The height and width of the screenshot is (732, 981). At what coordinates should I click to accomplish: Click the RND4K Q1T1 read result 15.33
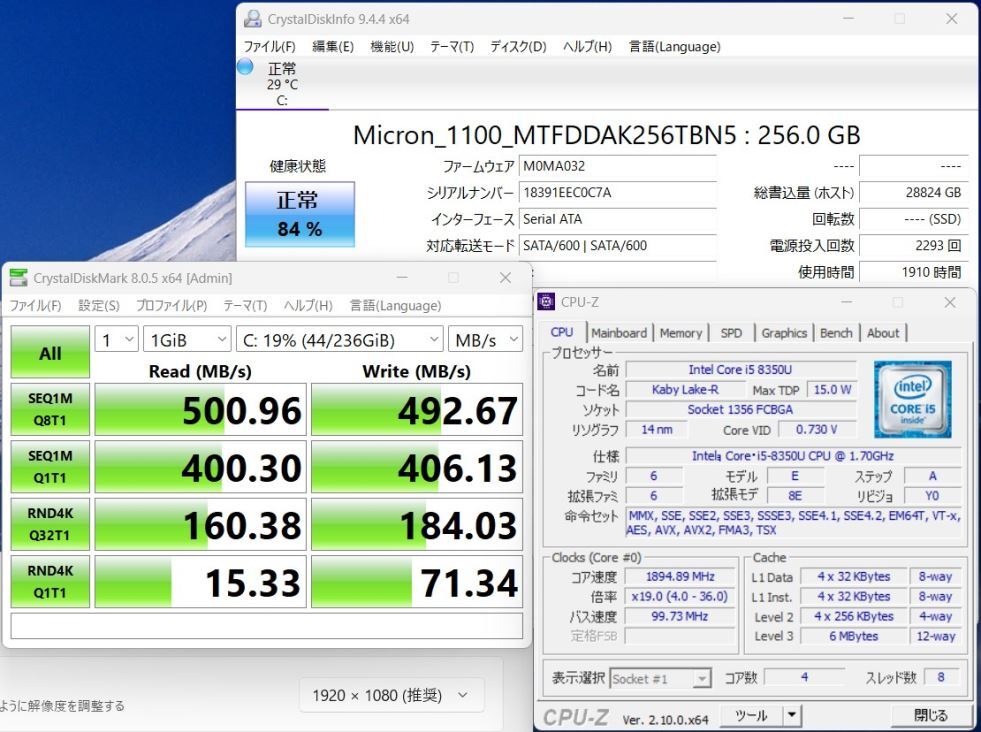[x=200, y=582]
